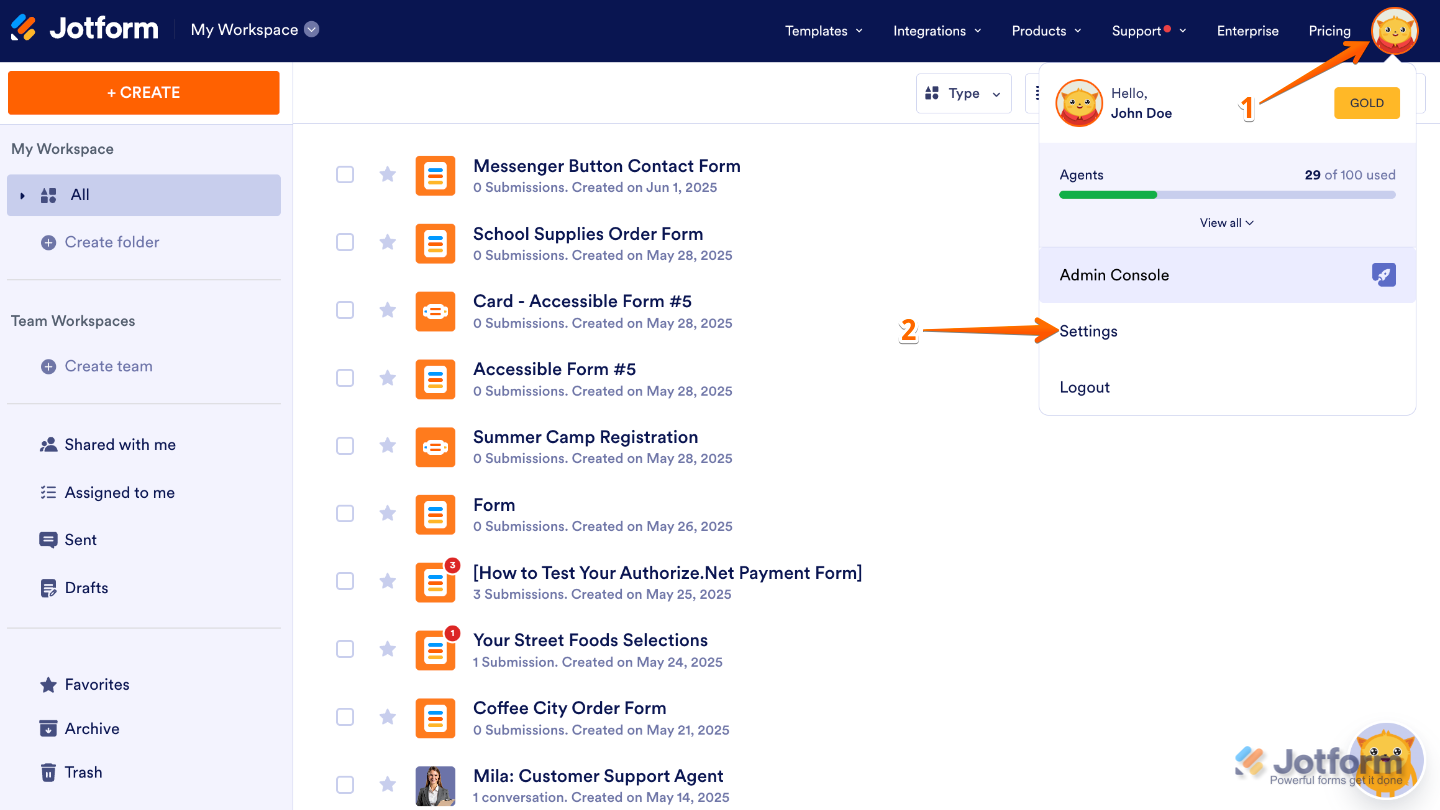Image resolution: width=1440 pixels, height=810 pixels.
Task: Open the Templates menu
Action: point(823,30)
